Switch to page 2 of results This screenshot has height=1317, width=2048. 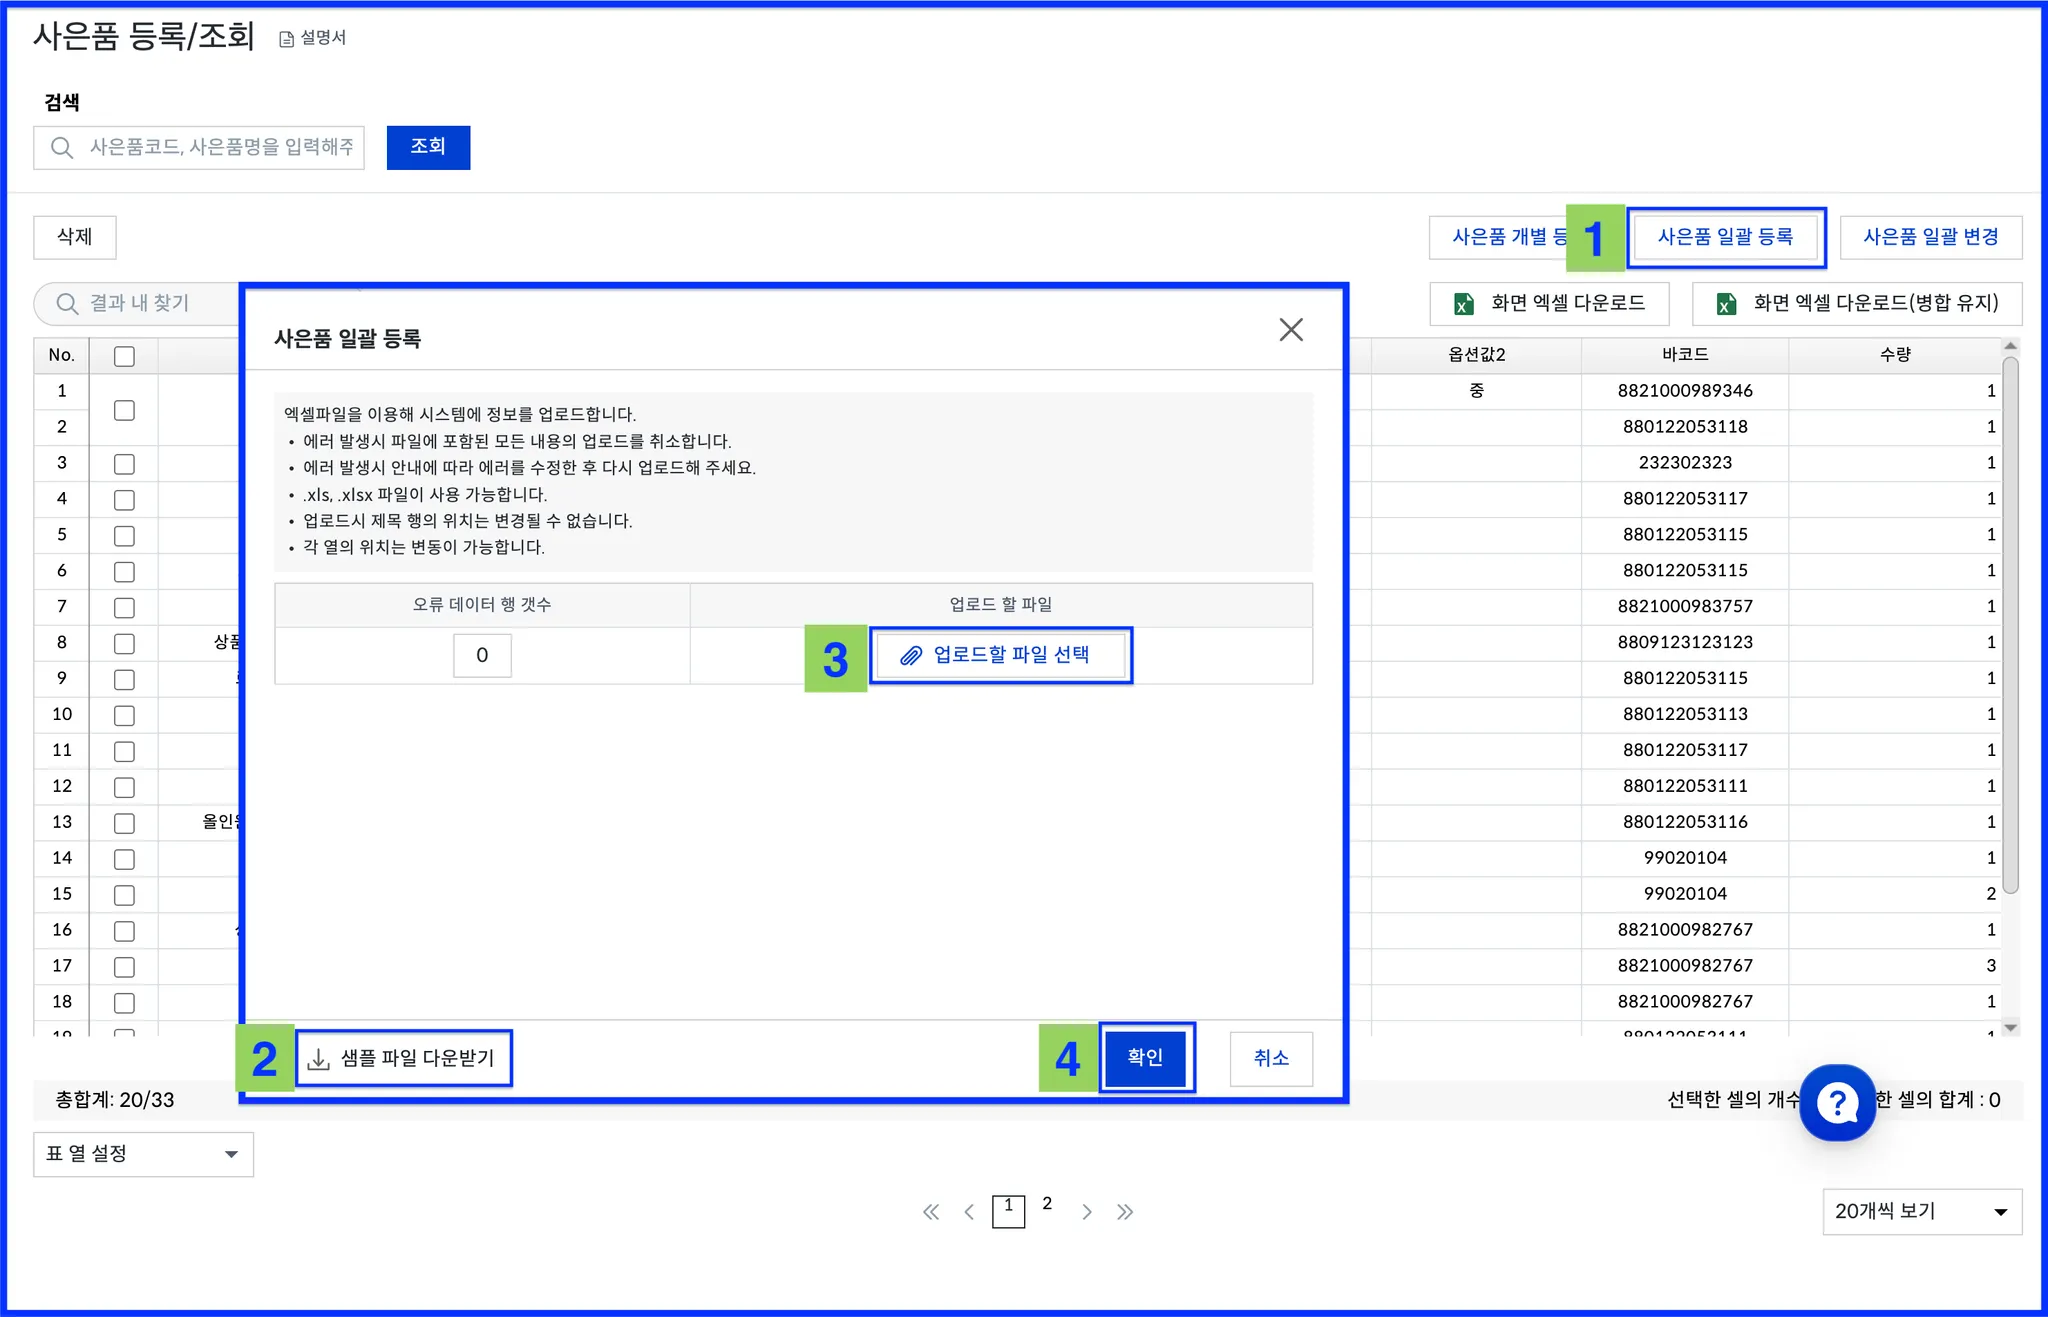click(1047, 1204)
